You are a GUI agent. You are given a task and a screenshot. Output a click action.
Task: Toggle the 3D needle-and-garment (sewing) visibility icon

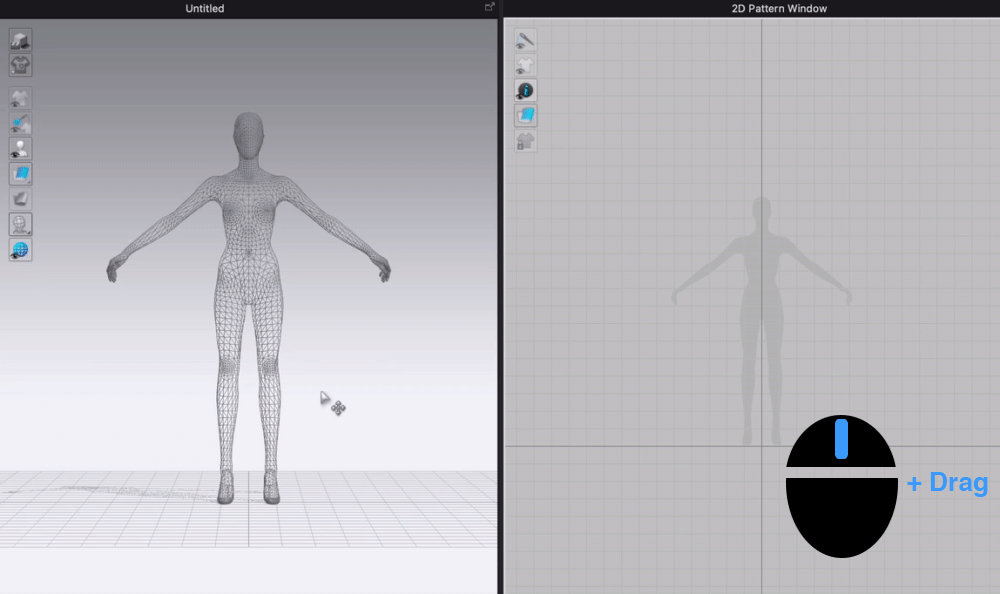click(20, 123)
